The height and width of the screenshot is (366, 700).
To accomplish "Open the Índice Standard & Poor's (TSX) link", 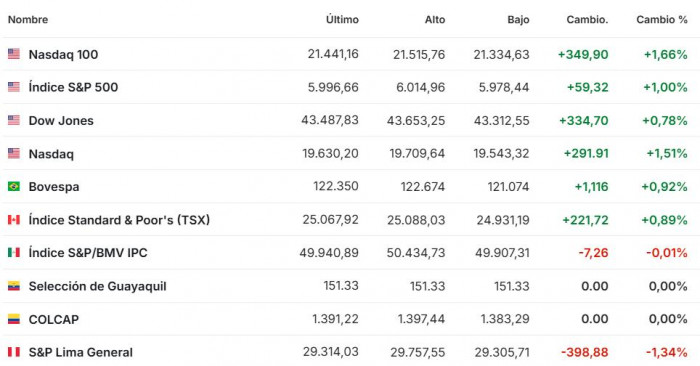I will pos(119,220).
